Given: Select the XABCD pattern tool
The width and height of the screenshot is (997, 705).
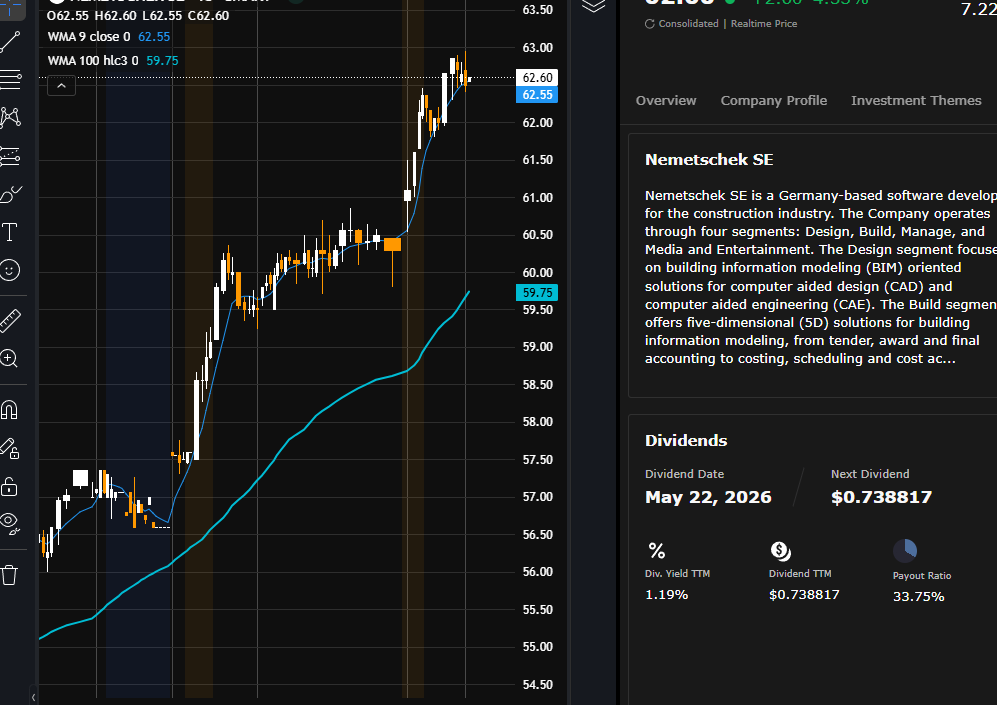Looking at the screenshot, I should coord(10,117).
